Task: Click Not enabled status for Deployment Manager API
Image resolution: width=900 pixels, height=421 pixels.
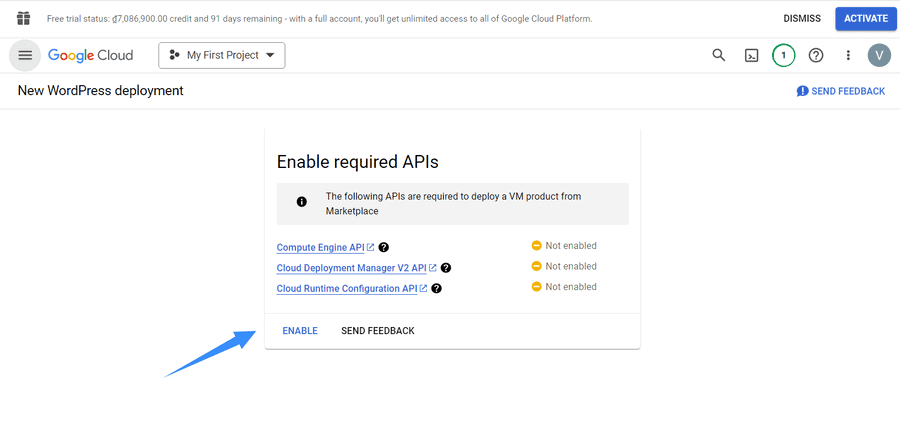Action: pyautogui.click(x=564, y=266)
